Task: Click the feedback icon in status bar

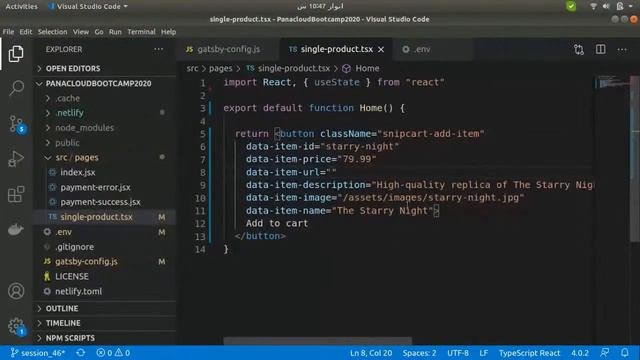Action: coord(604,353)
